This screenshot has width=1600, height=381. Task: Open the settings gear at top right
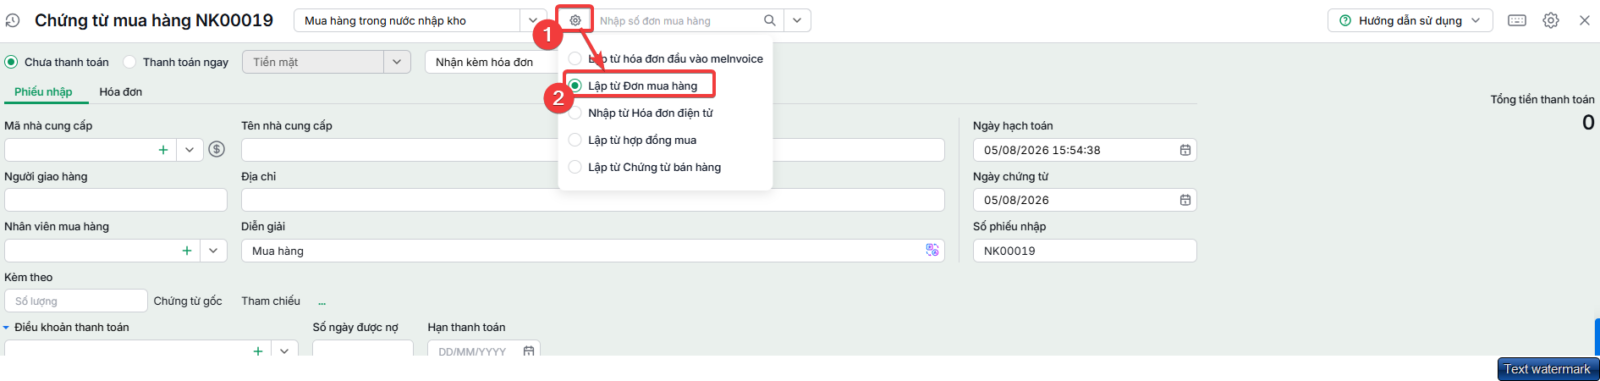tap(1551, 20)
